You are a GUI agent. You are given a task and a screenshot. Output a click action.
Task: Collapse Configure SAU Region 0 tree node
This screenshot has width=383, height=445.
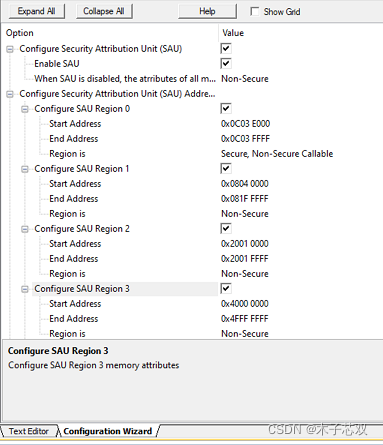click(x=25, y=109)
